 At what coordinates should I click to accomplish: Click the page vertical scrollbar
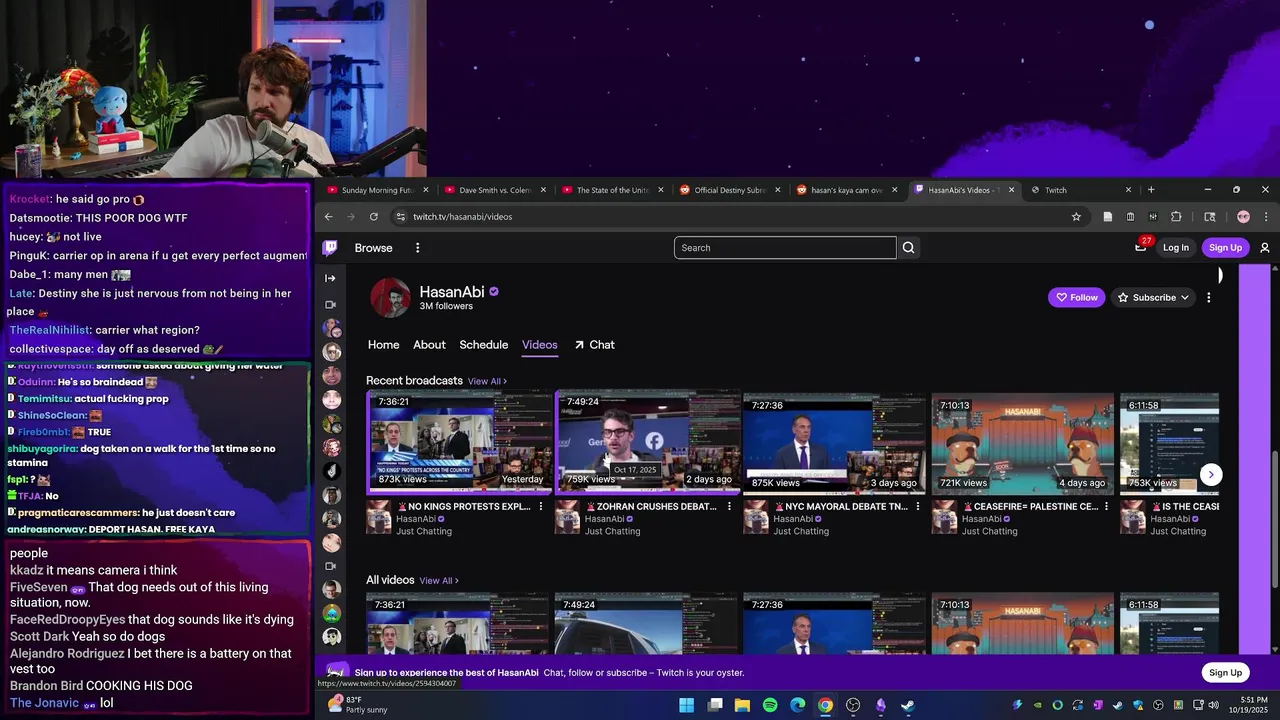click(1274, 520)
